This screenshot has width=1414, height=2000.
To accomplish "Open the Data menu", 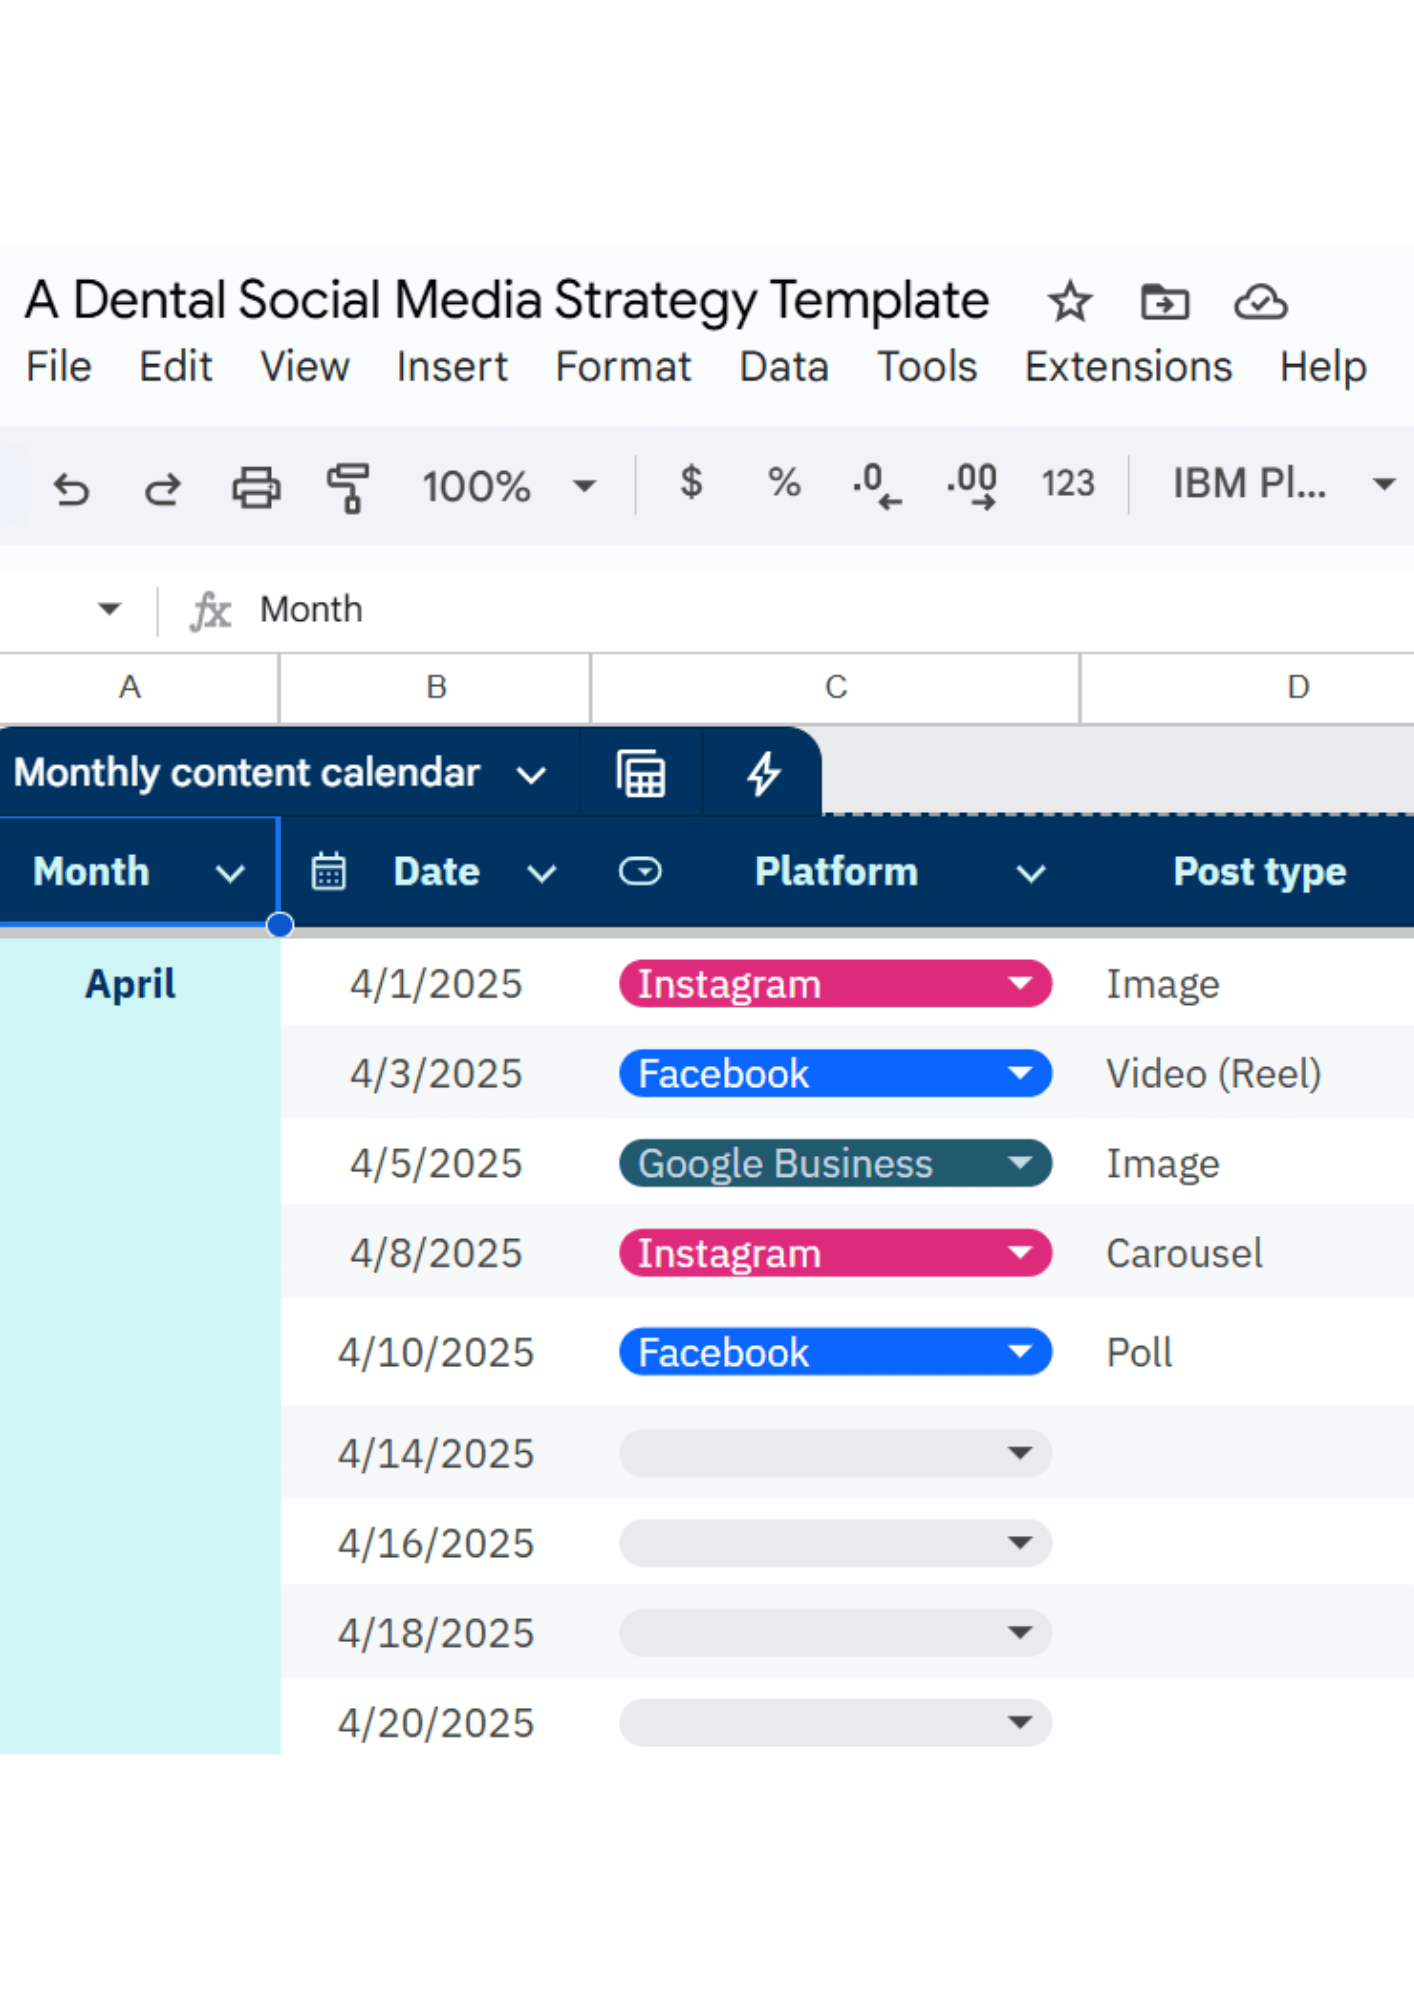I will 784,367.
